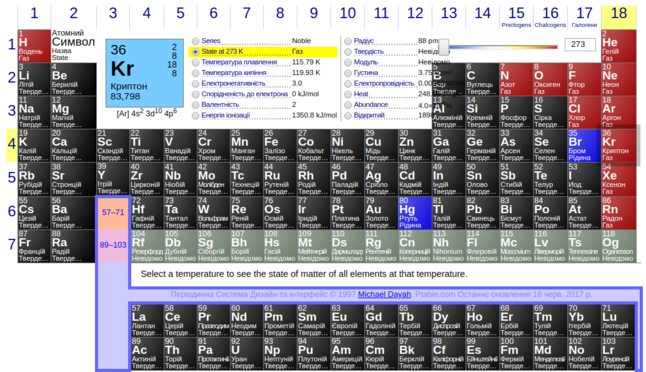Image resolution: width=646 pixels, height=372 pixels.
Task: Click the Carbon (C) element cell
Action: click(482, 79)
